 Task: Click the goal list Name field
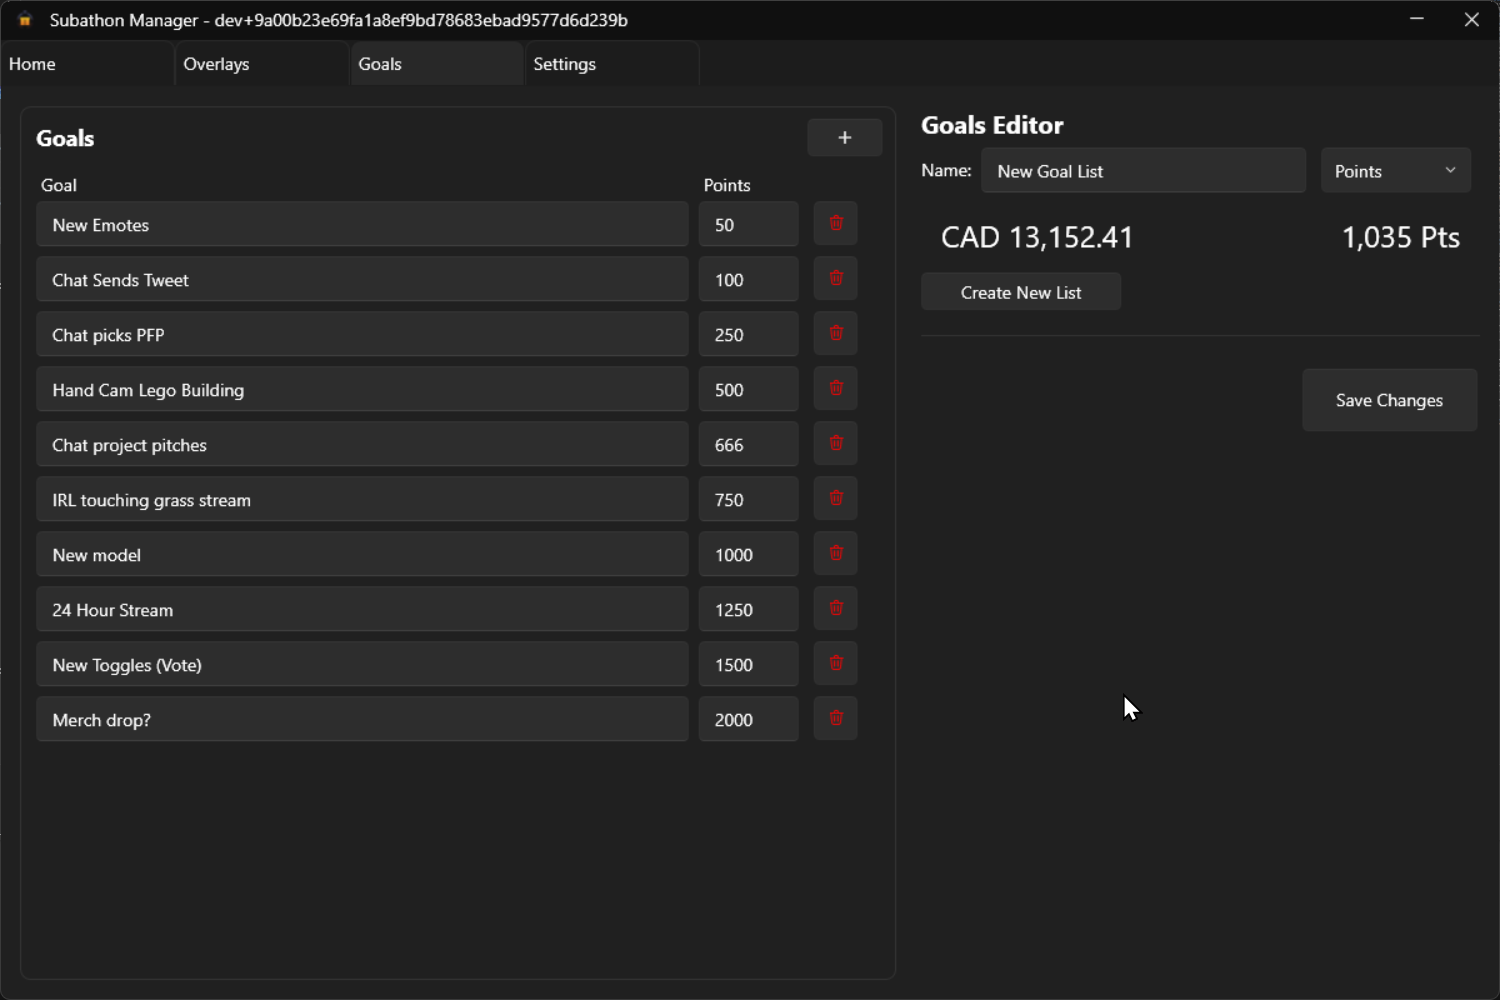tap(1143, 171)
